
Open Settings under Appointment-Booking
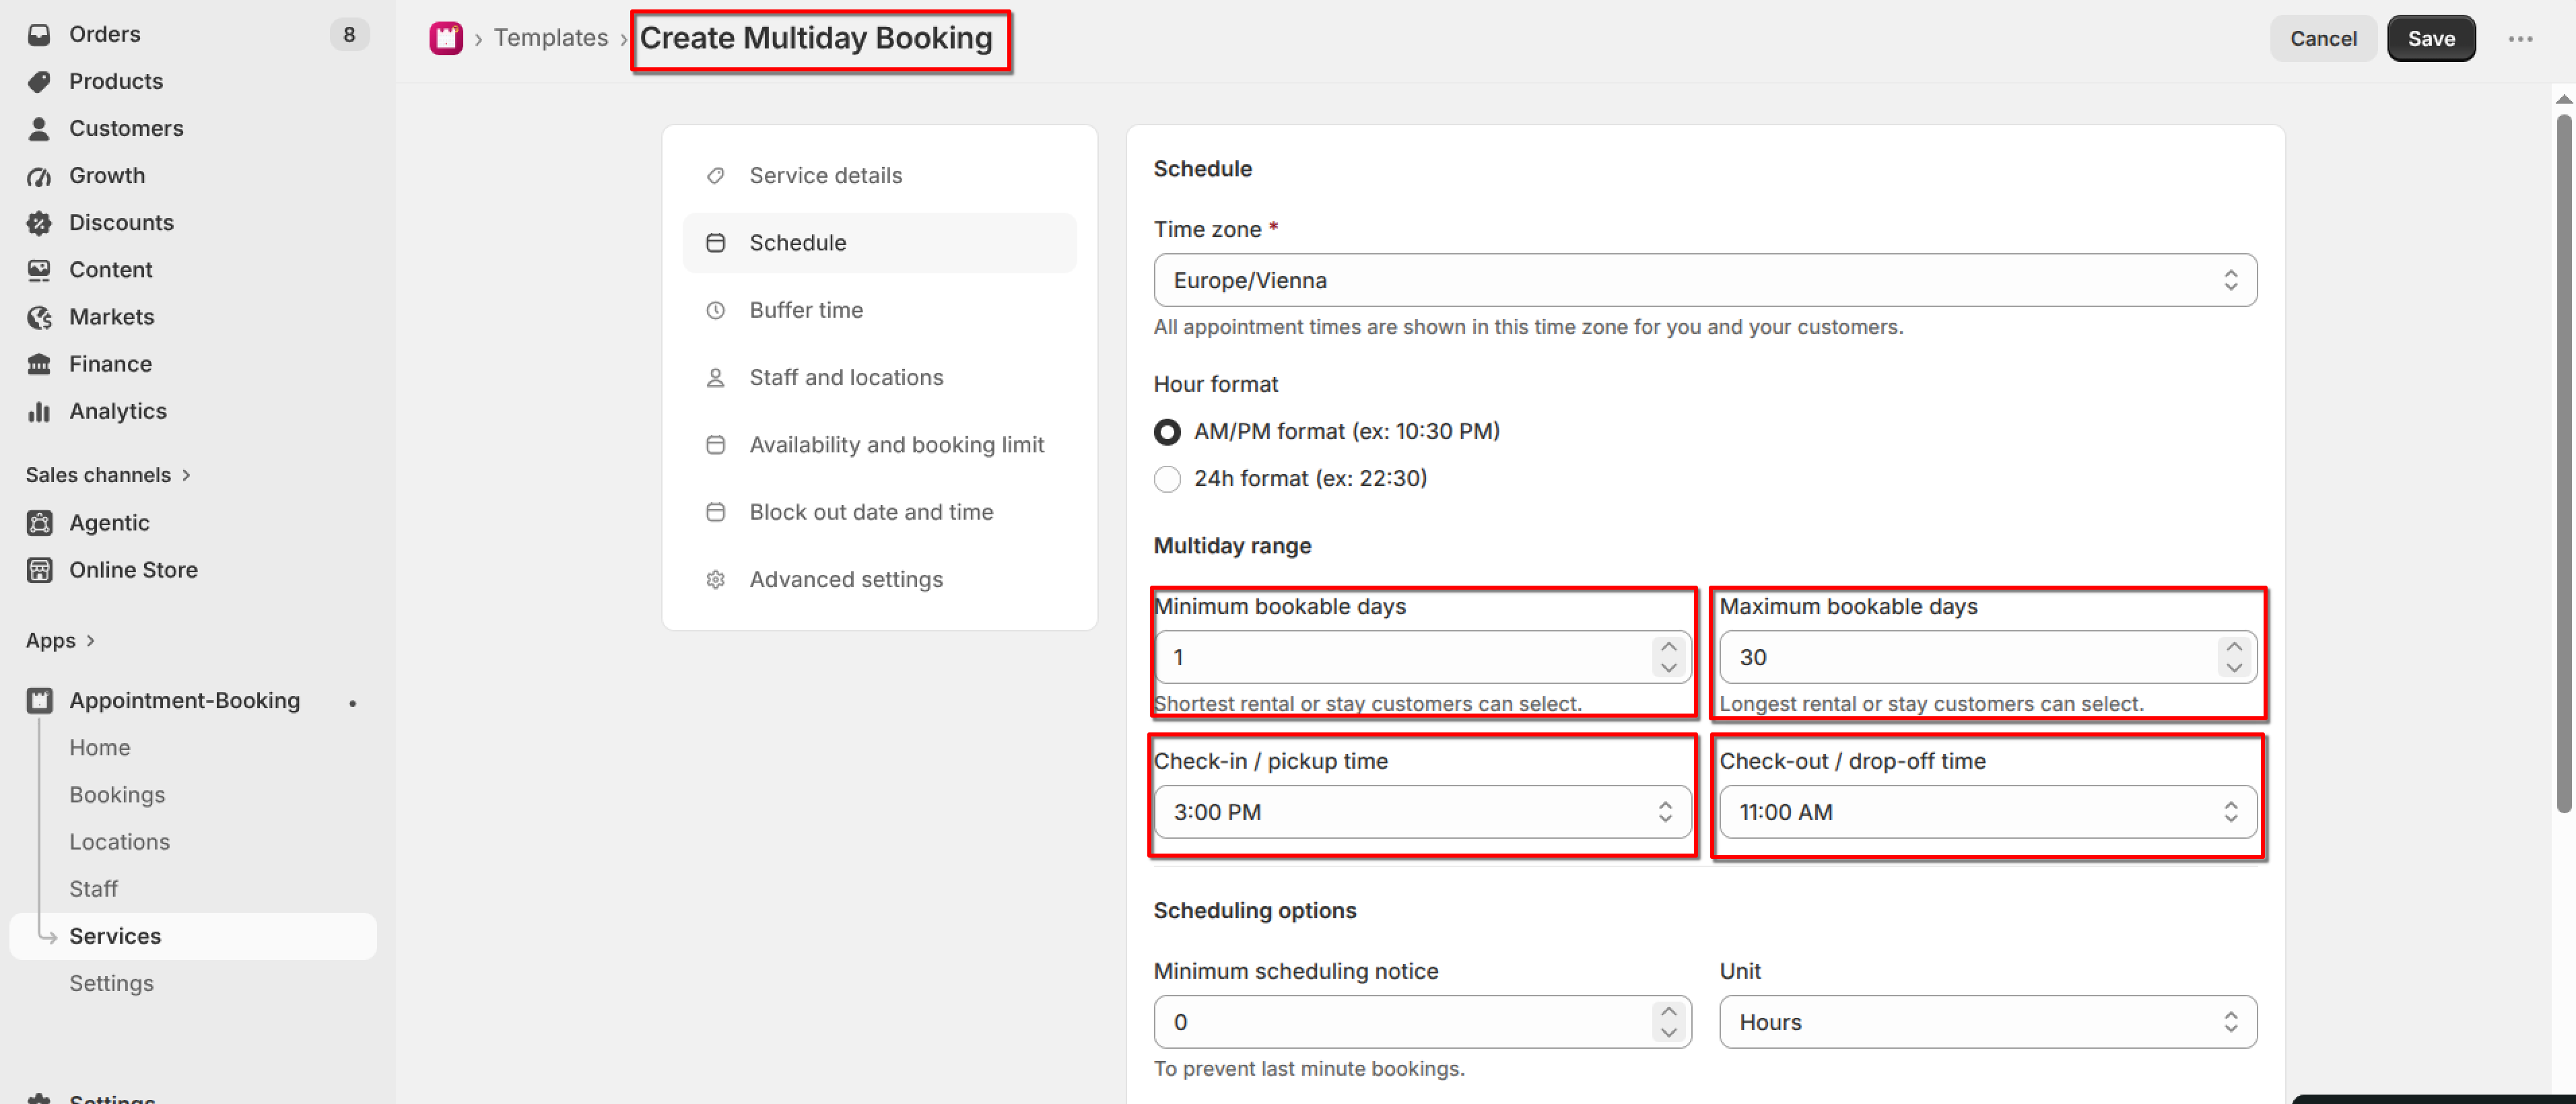coord(111,983)
